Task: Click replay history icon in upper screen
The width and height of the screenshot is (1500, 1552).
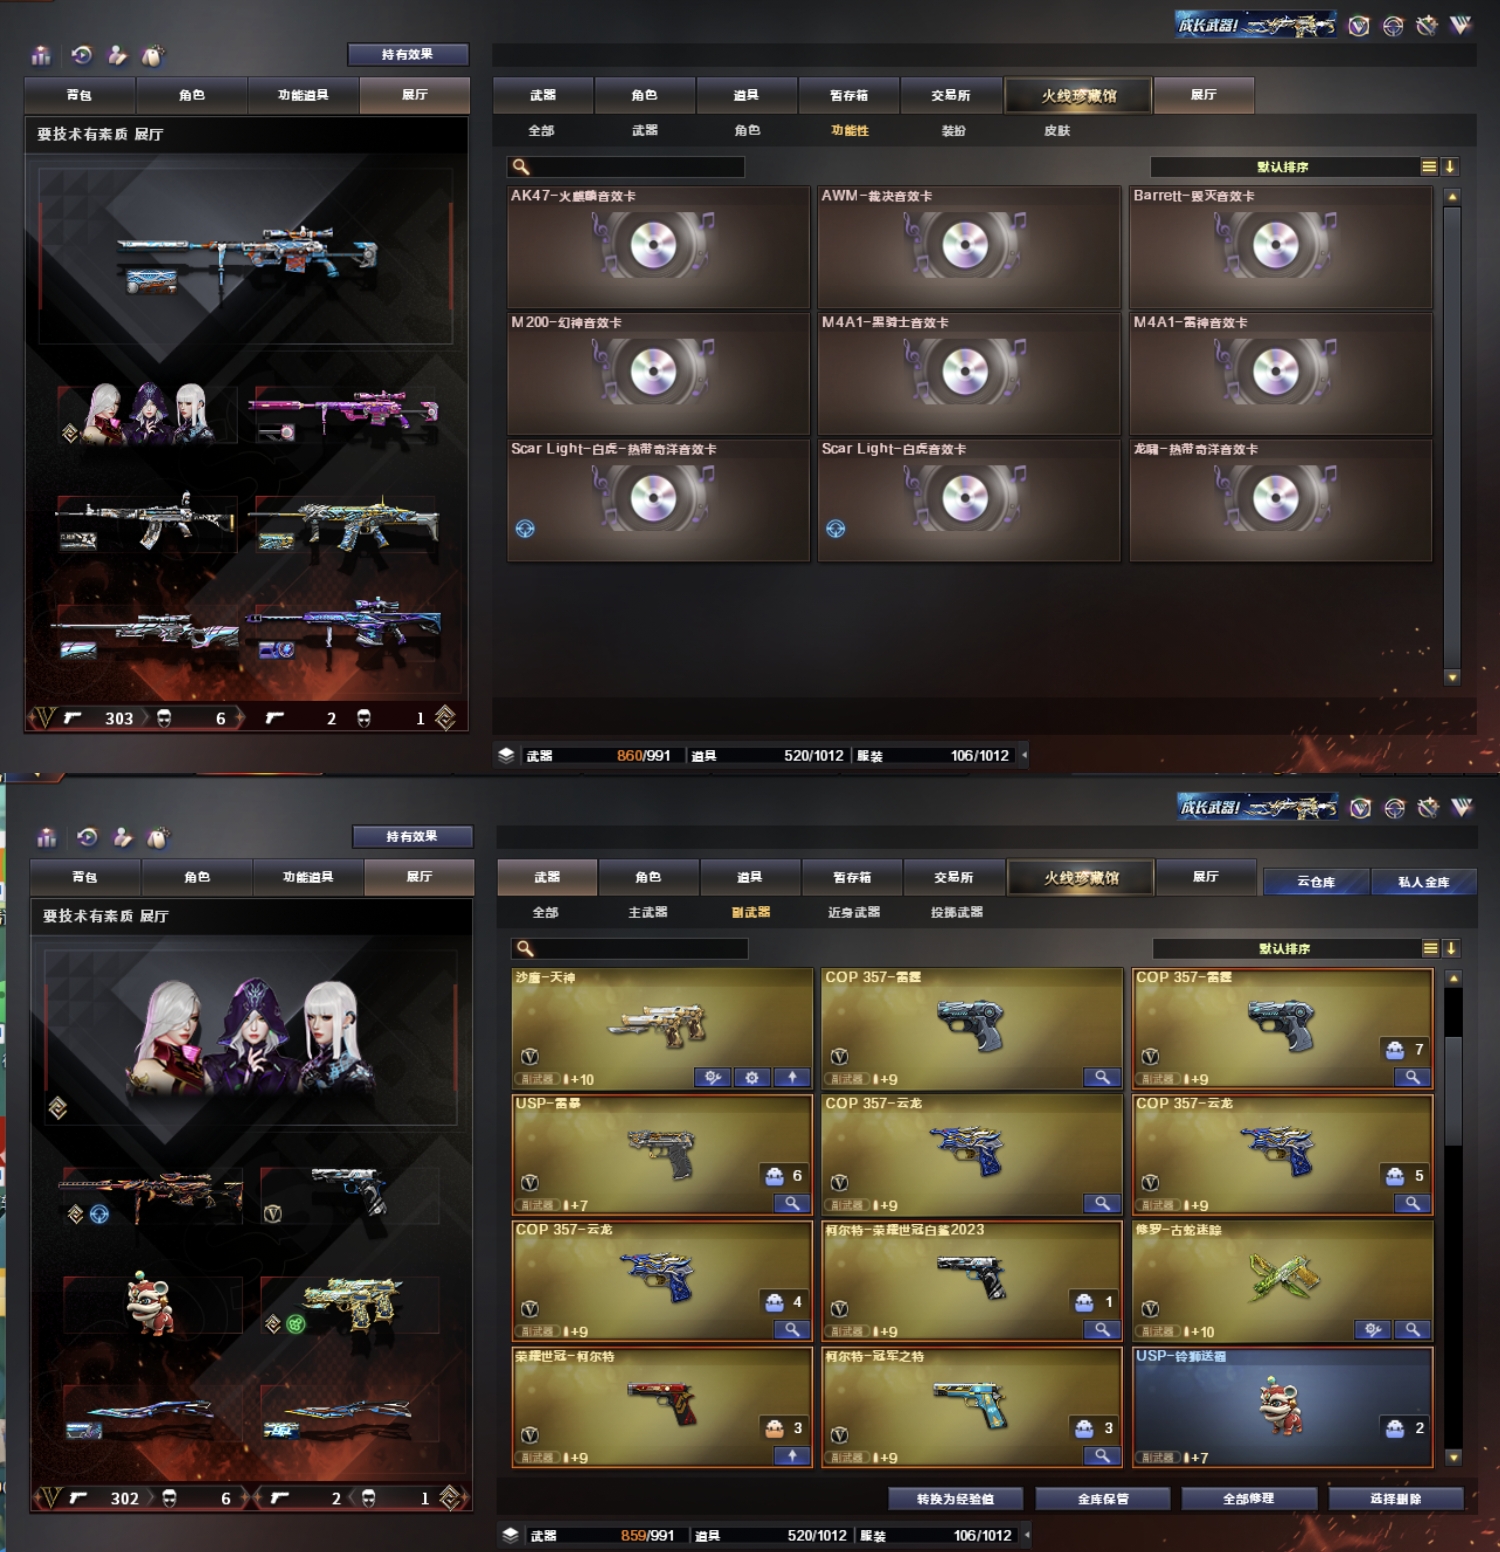Action: coord(82,55)
